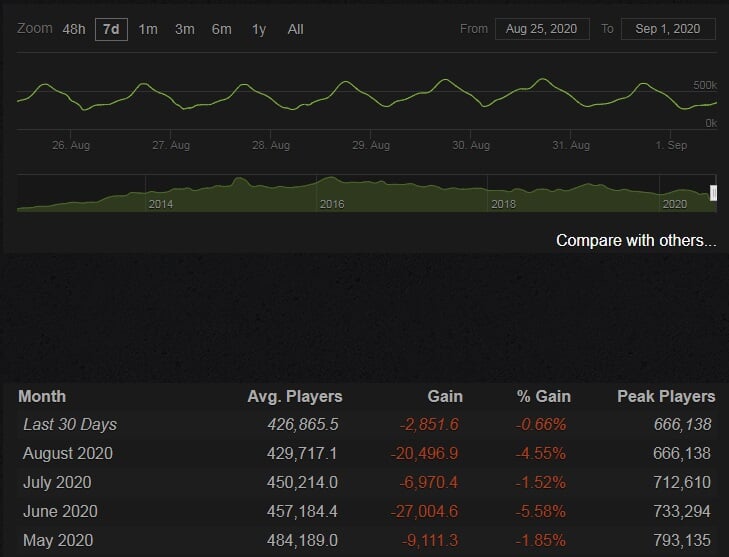The height and width of the screenshot is (557, 729).
Task: Click the 28. Aug axis label
Action: 271,145
